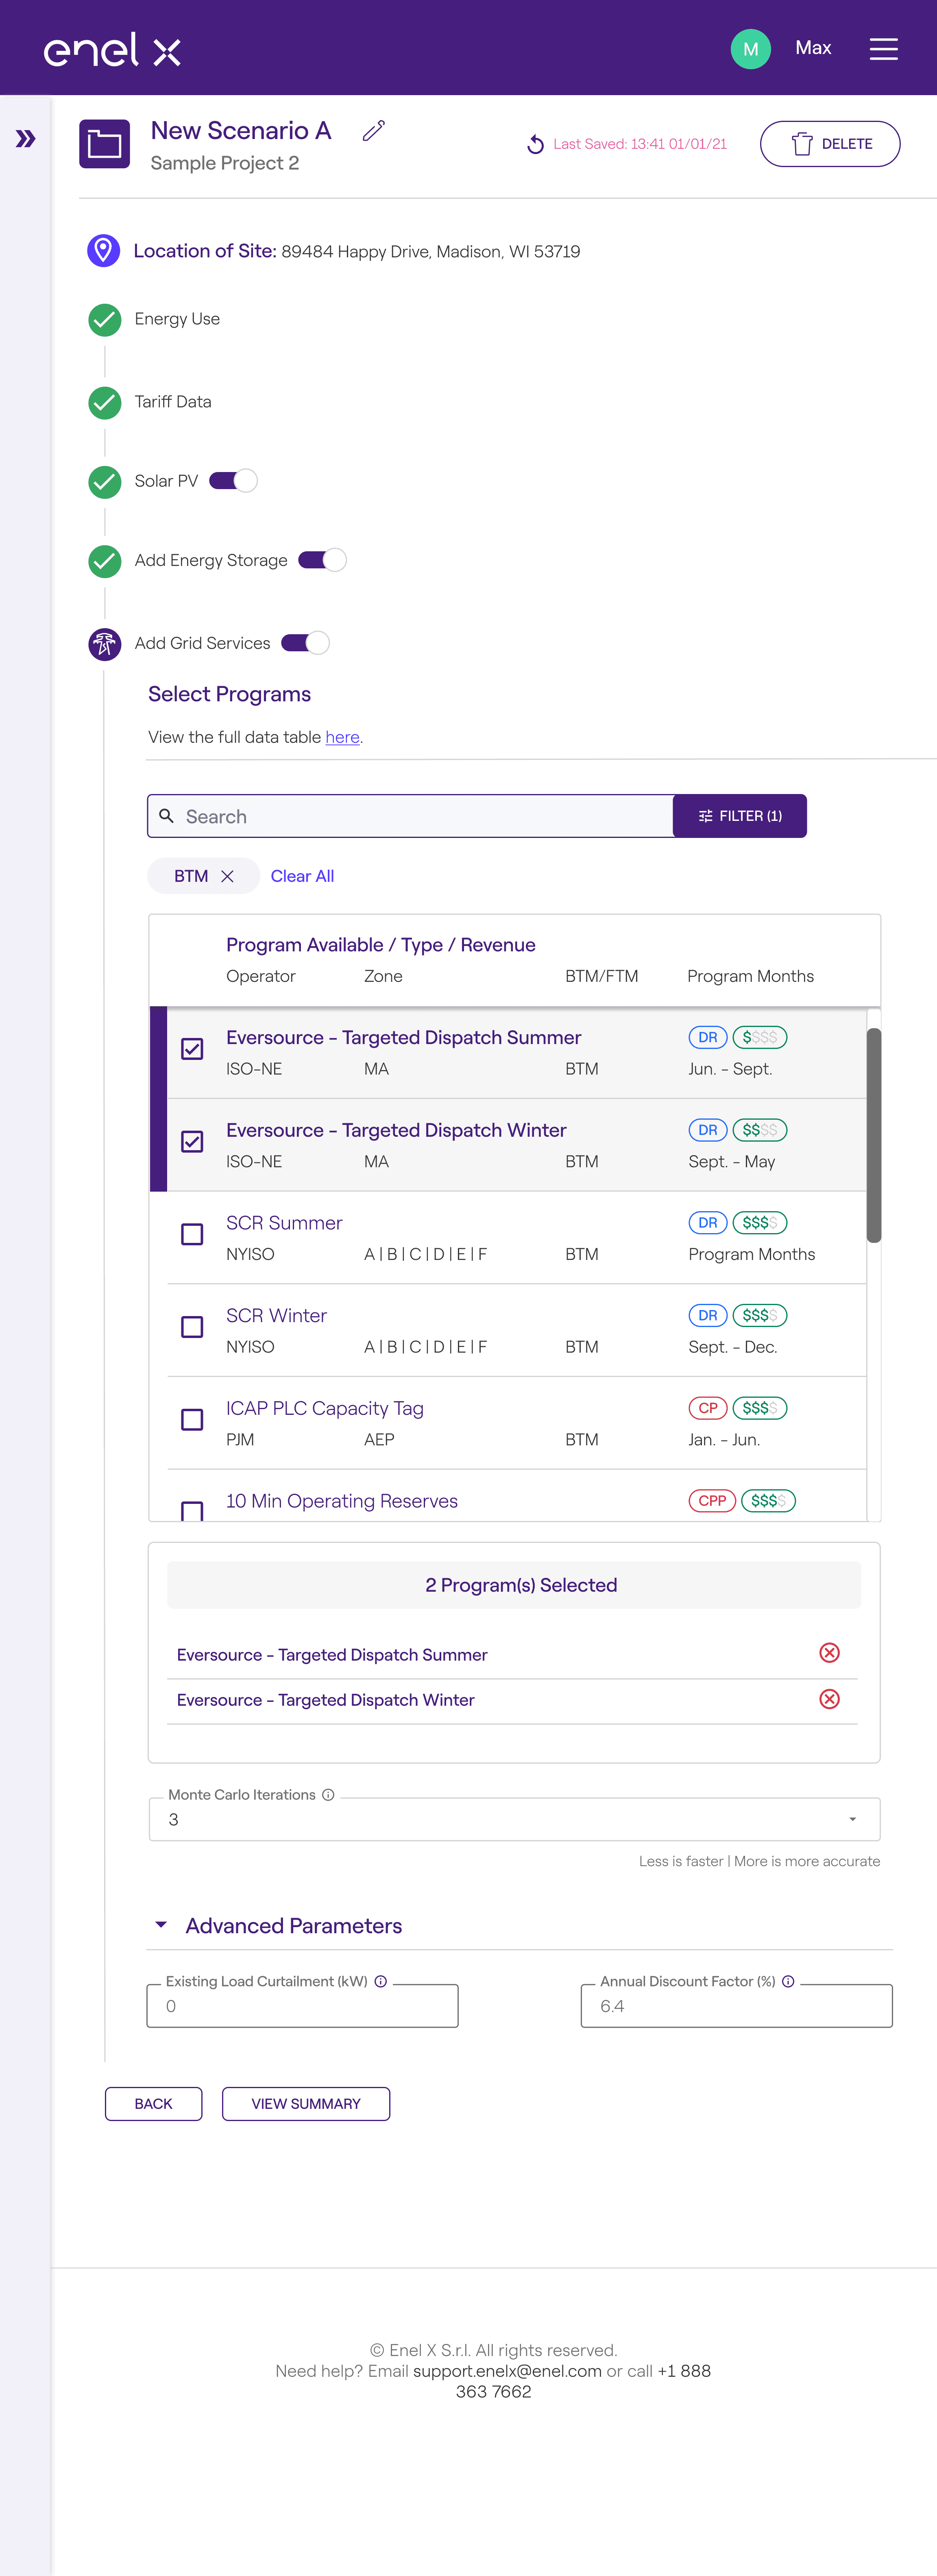Open the Energy Use step checkmark
This screenshot has height=2576, width=937.
point(104,320)
